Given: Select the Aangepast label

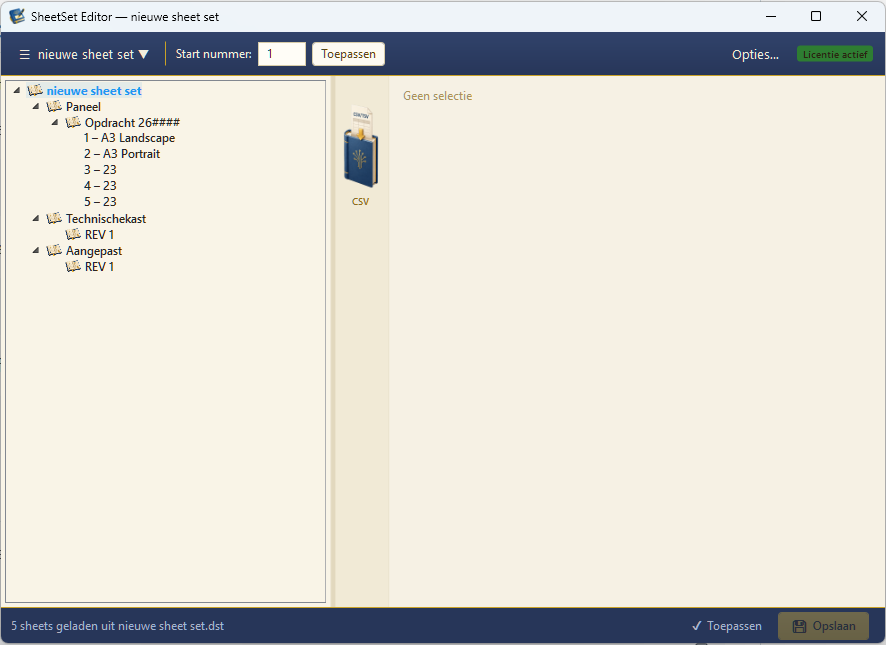Looking at the screenshot, I should point(94,251).
